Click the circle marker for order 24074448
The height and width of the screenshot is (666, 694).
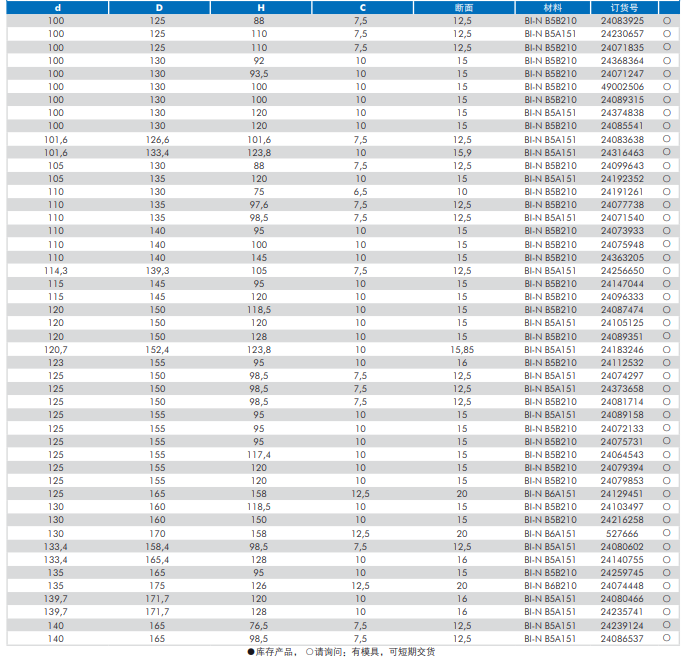click(665, 586)
